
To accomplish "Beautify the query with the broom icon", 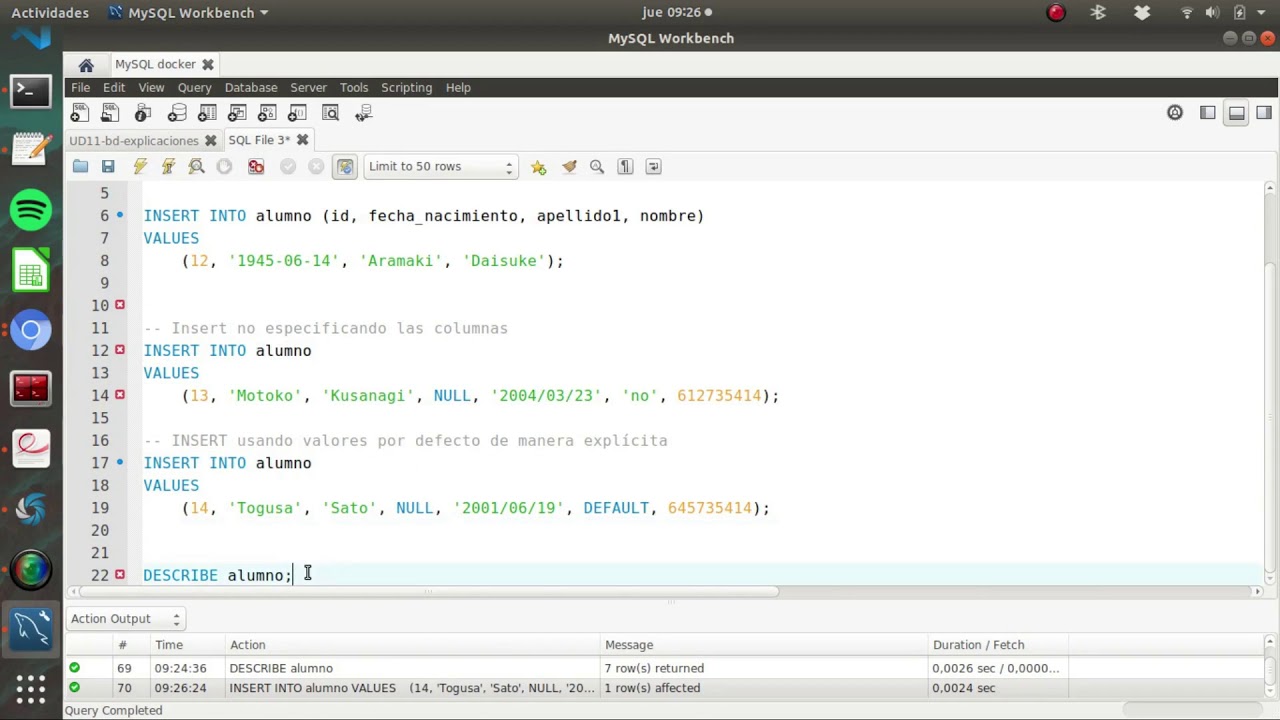I will coord(569,167).
